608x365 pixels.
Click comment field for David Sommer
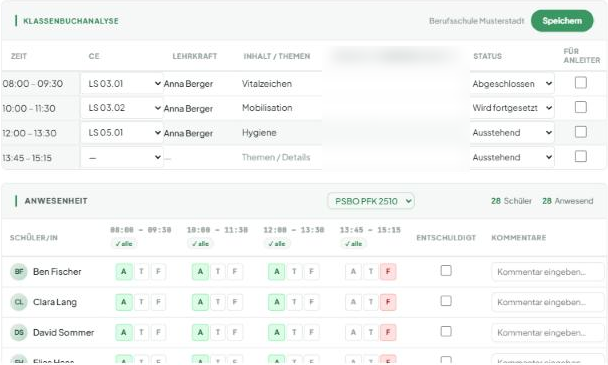coord(548,333)
